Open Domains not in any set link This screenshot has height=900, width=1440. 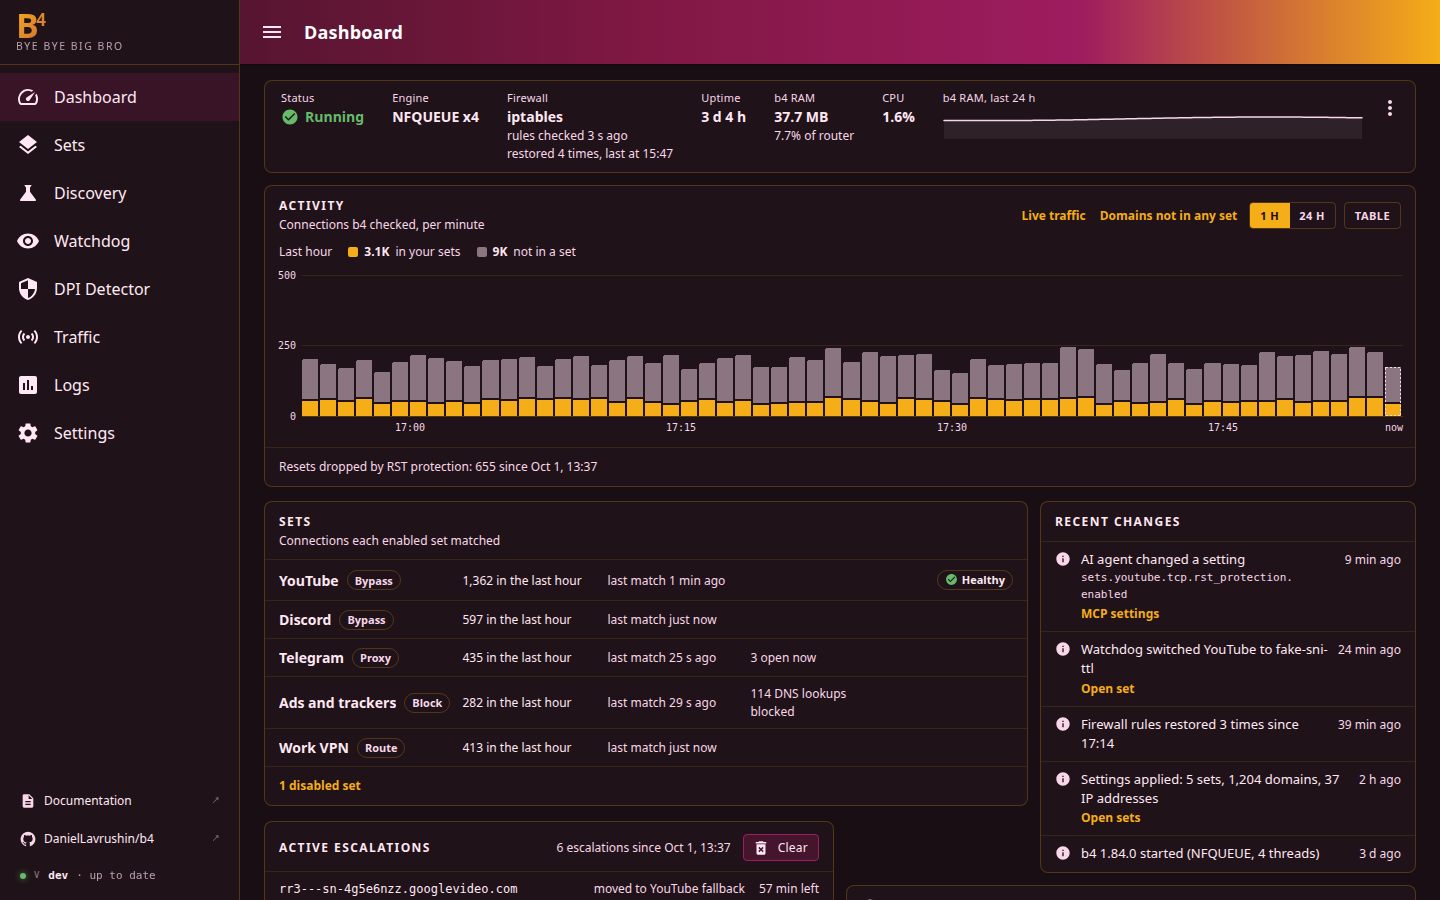(x=1168, y=216)
